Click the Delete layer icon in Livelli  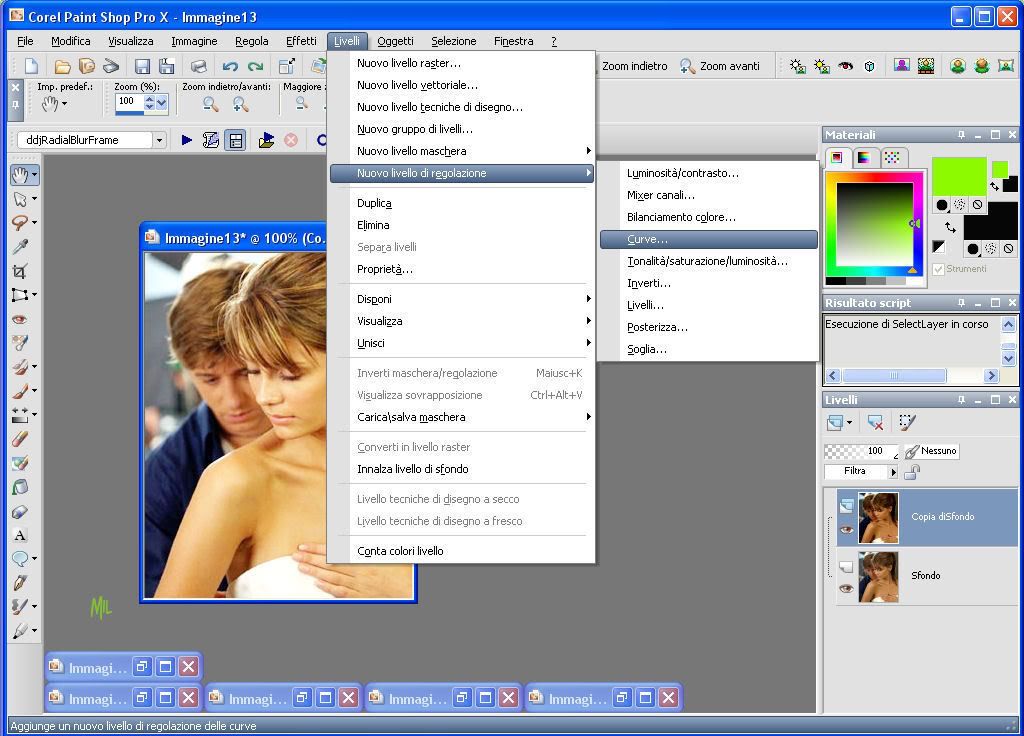875,423
